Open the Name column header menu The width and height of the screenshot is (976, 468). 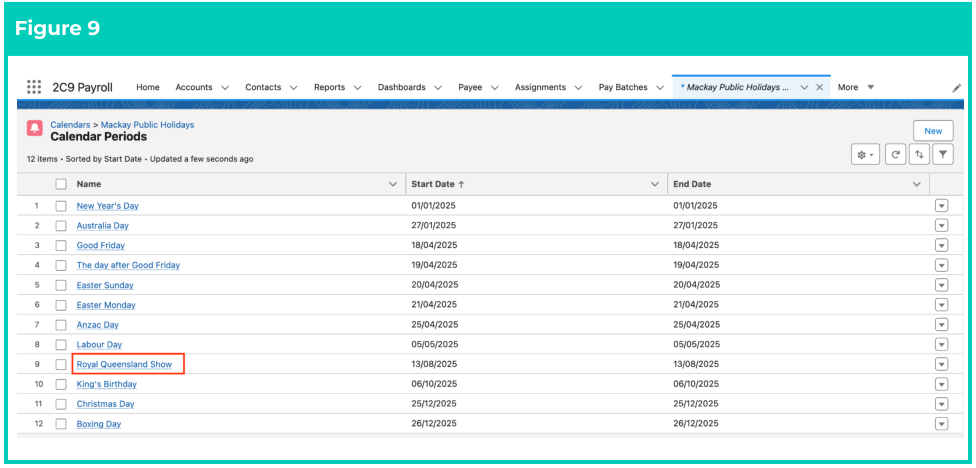393,184
